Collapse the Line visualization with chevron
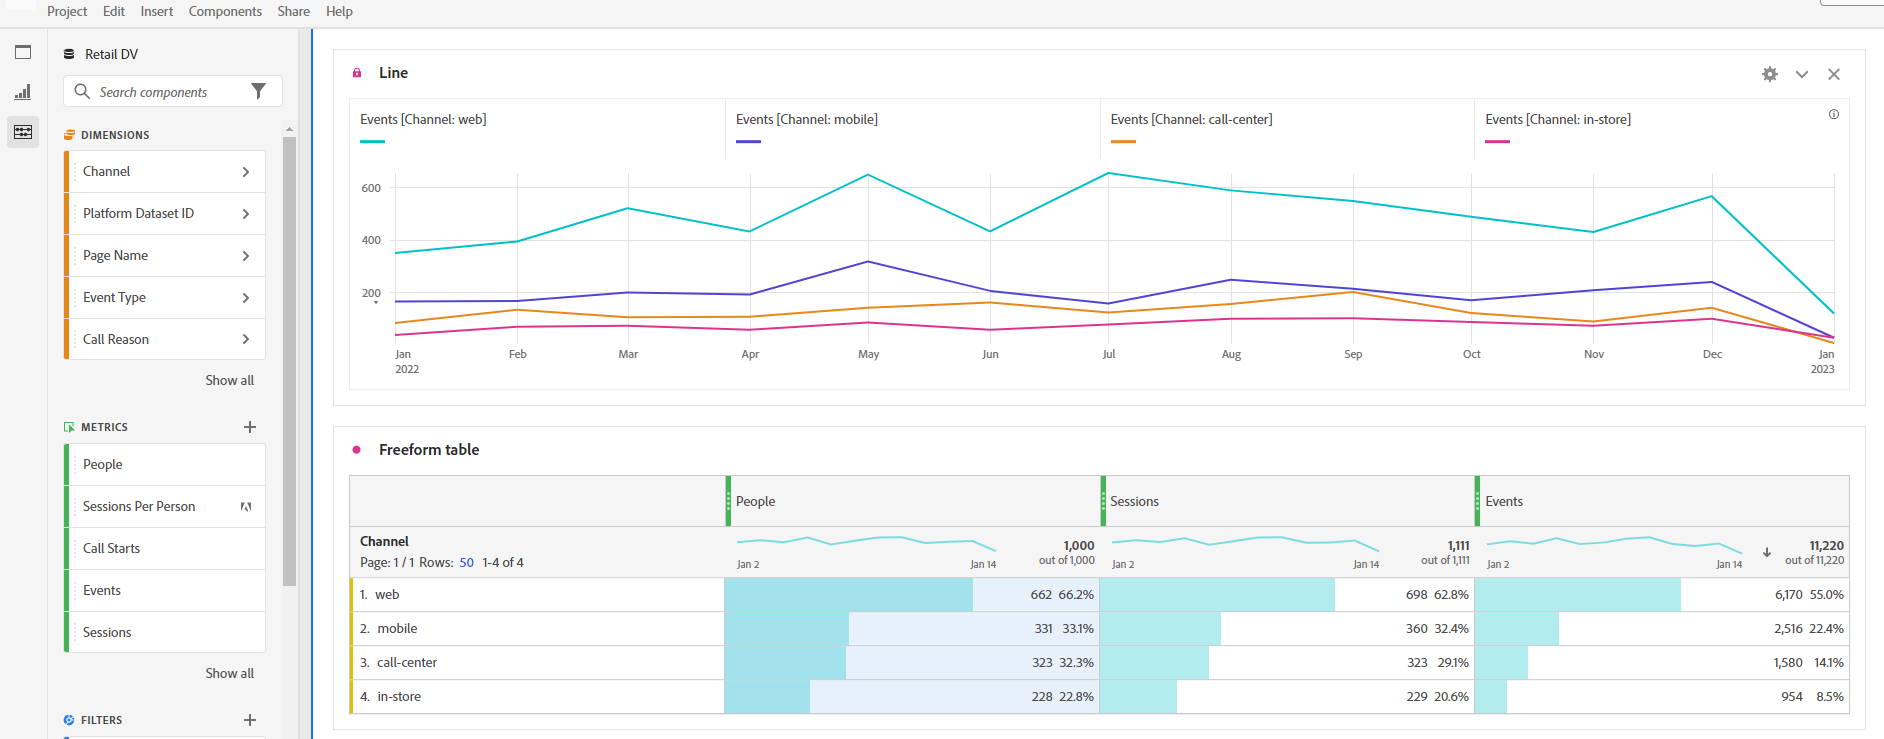Viewport: 1884px width, 739px height. click(x=1802, y=74)
